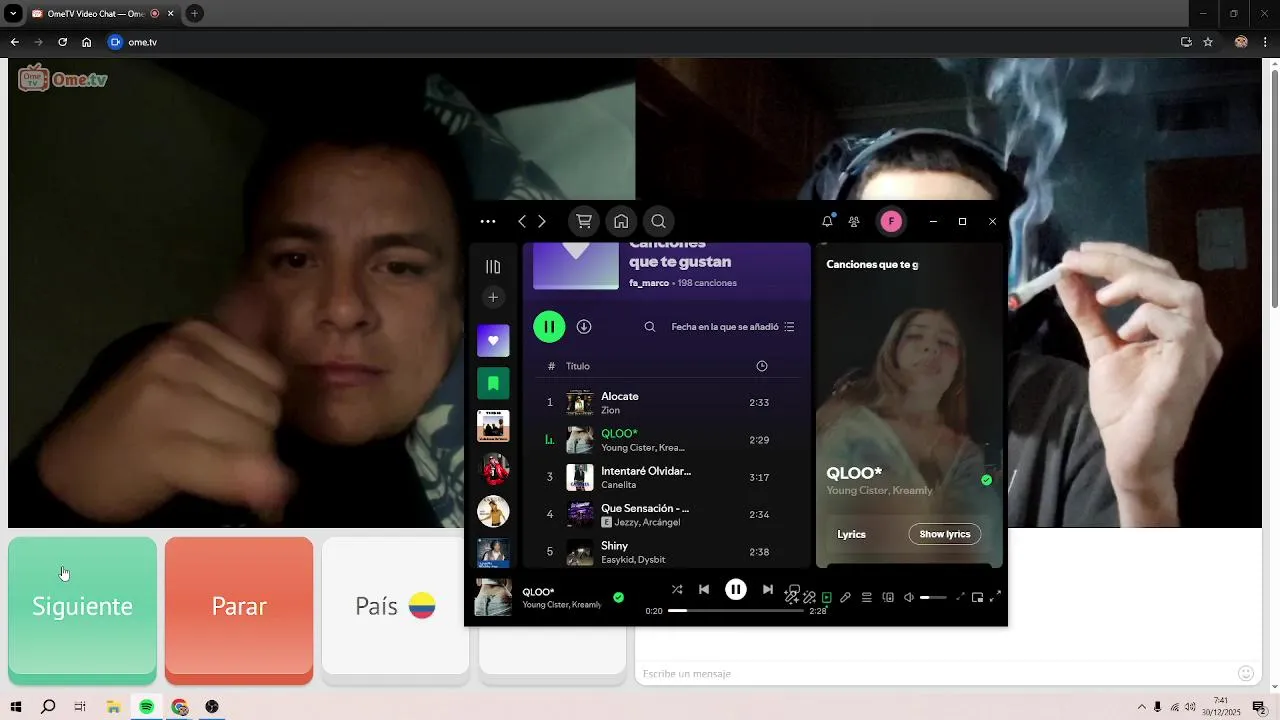Viewport: 1280px width, 720px height.
Task: Open the play queue
Action: click(867, 598)
